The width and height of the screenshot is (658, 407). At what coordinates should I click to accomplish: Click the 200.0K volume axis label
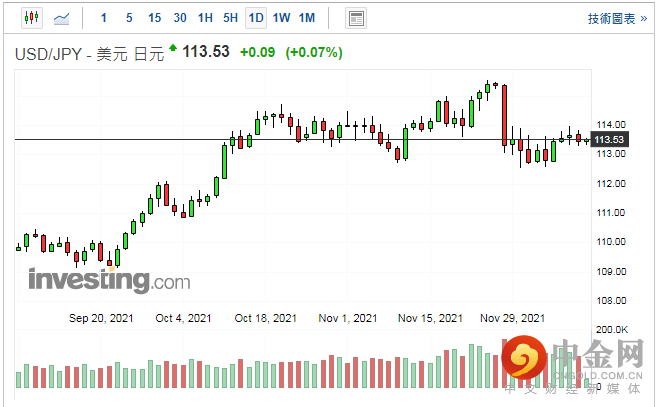point(612,330)
